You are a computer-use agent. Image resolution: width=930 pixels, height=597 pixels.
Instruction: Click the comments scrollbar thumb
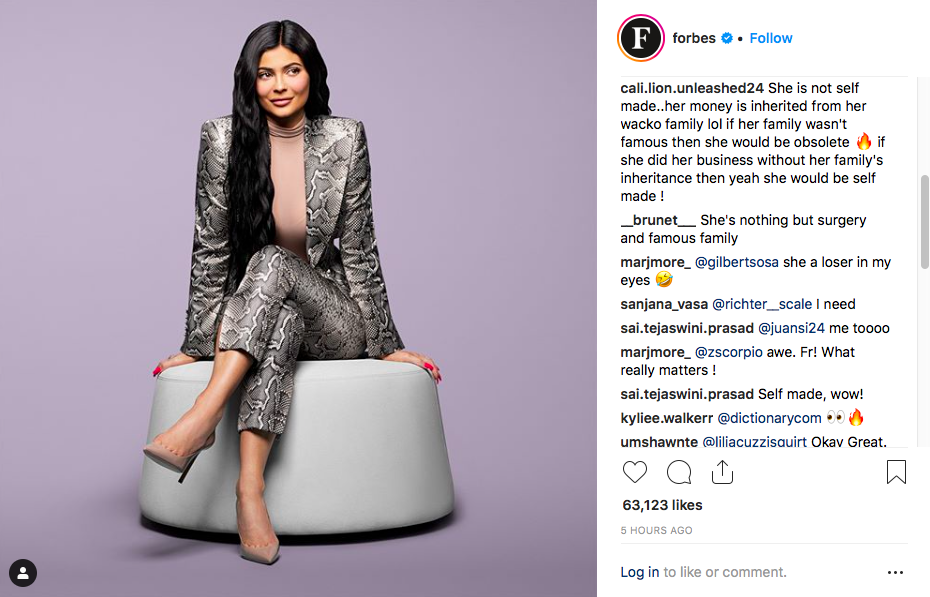click(x=924, y=222)
